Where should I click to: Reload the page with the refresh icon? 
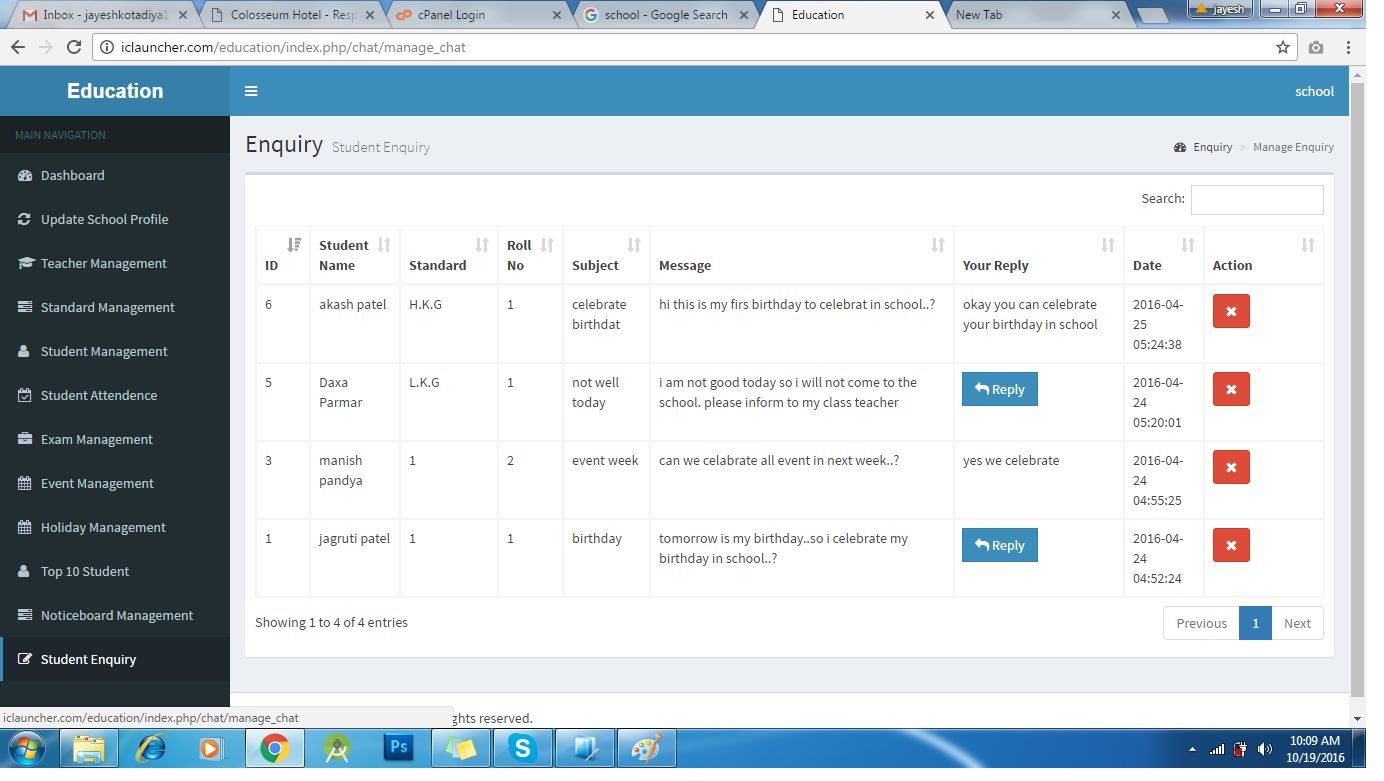tap(73, 47)
